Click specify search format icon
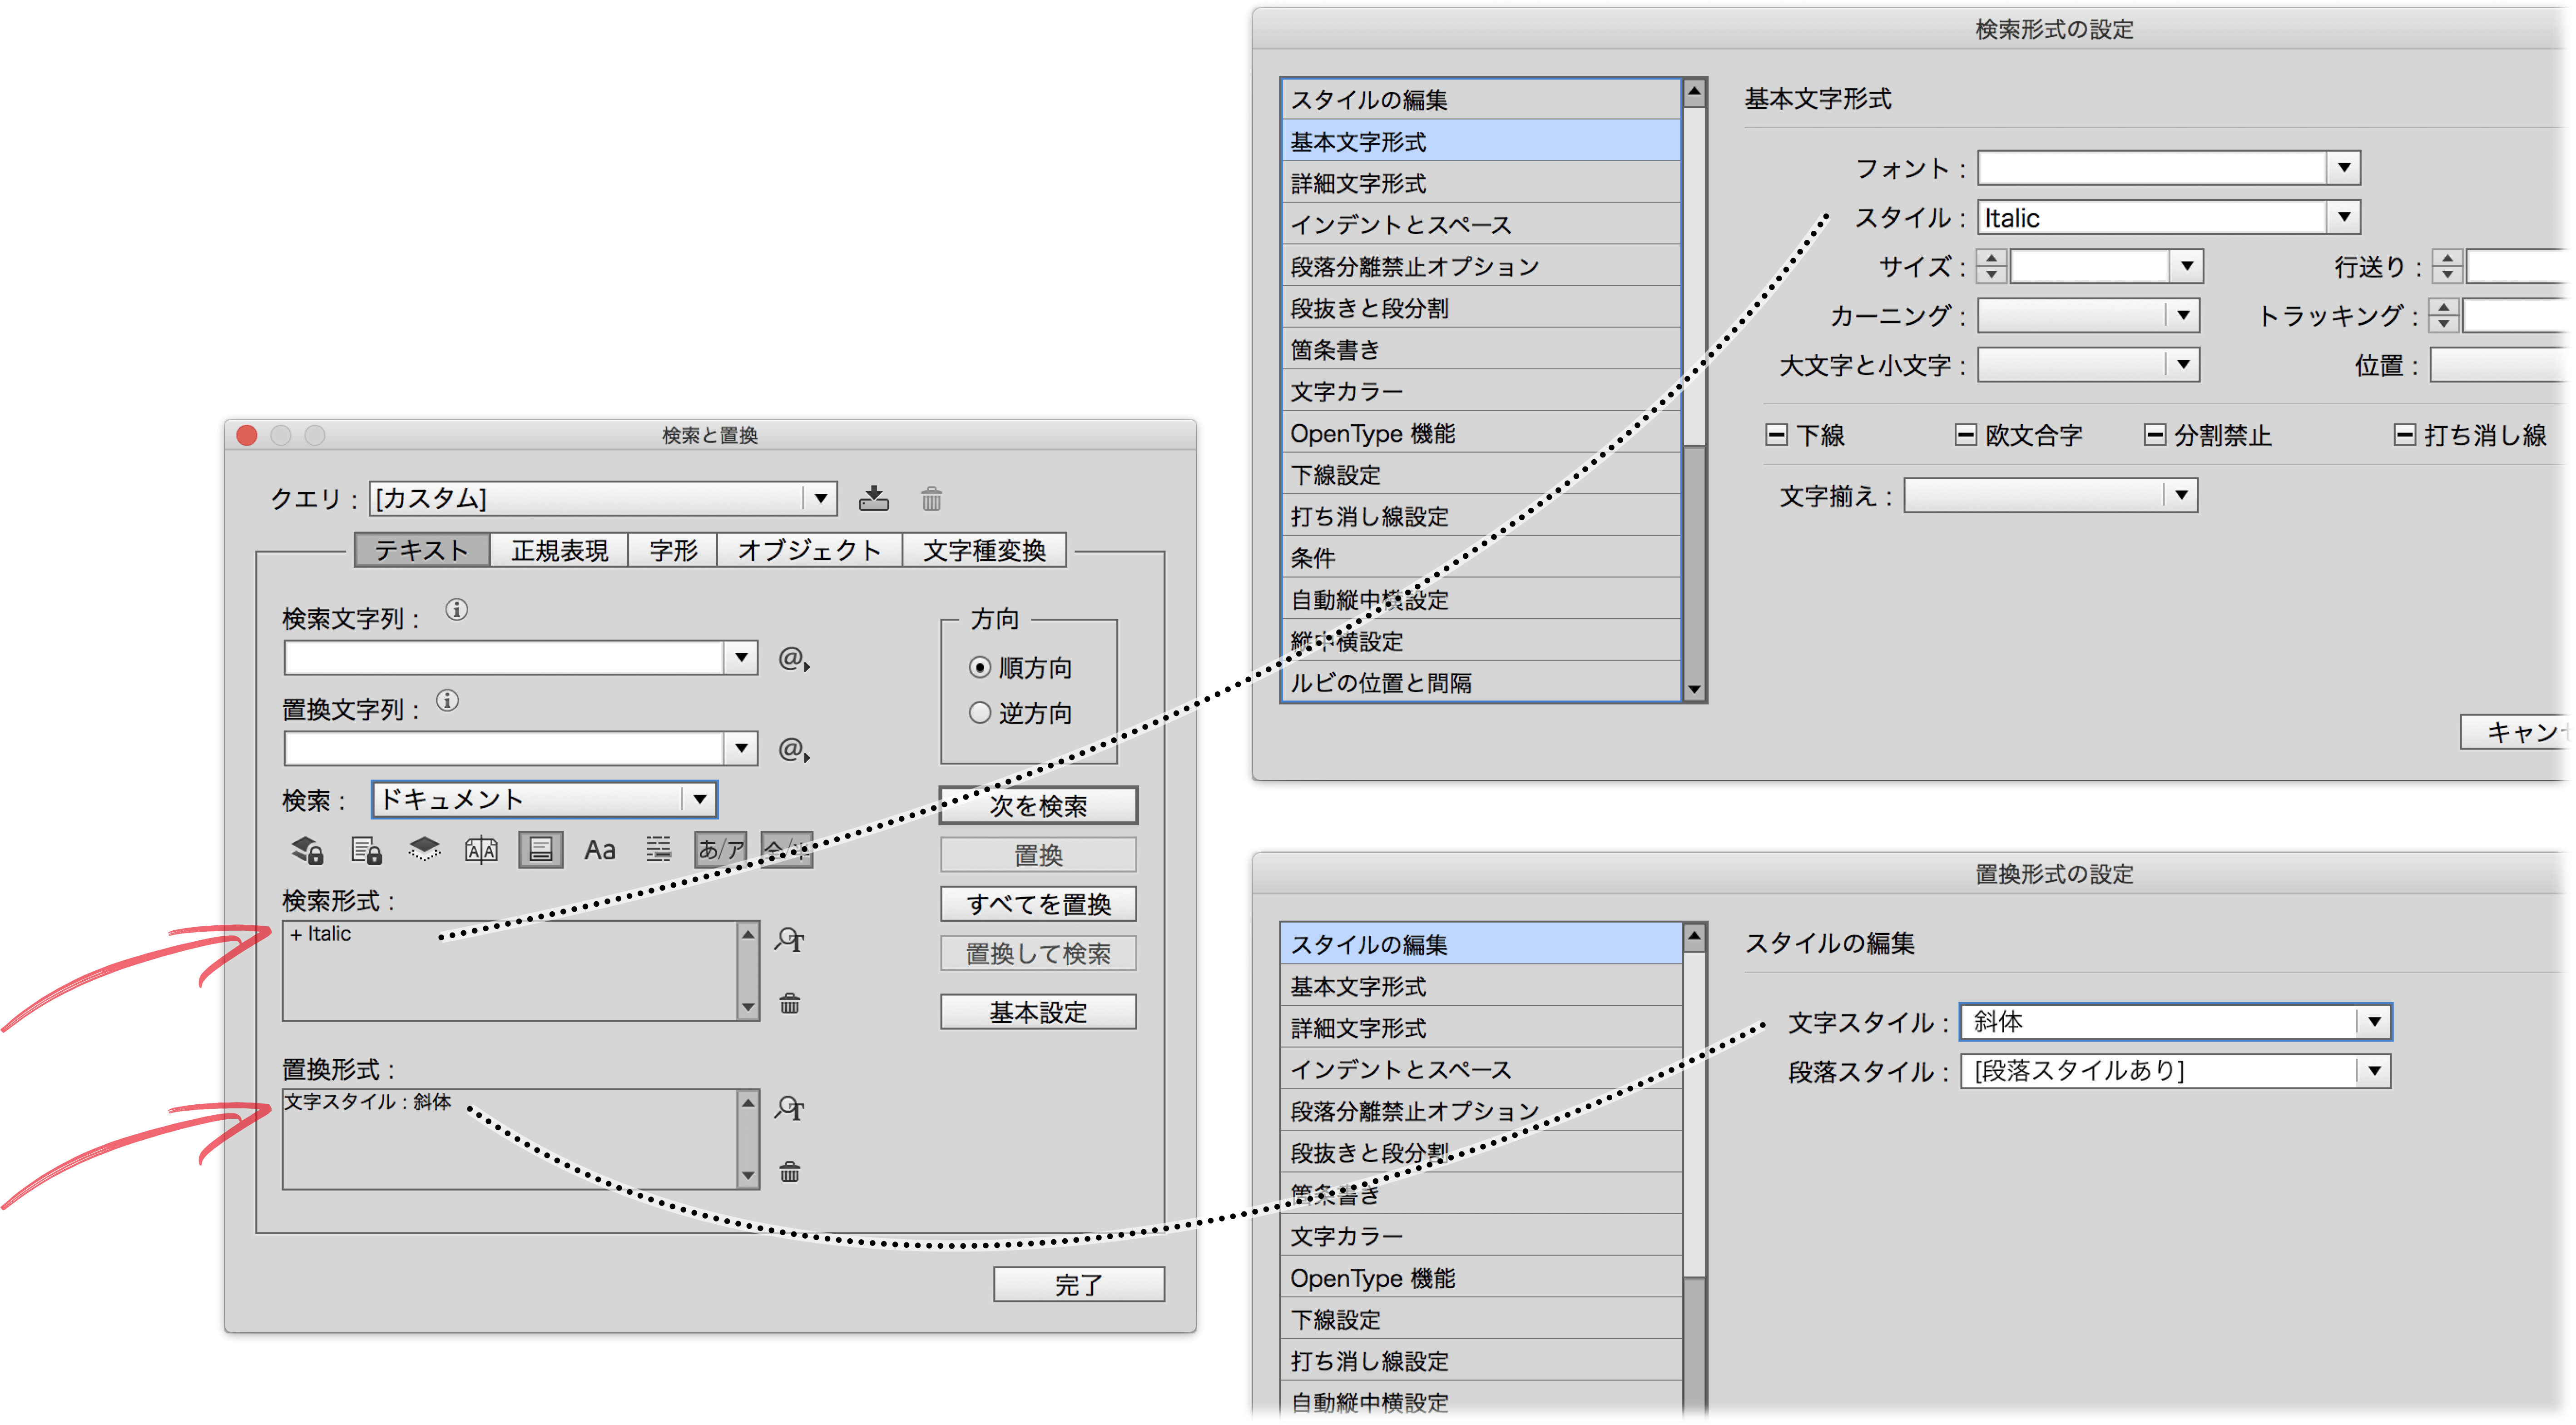Screen dimensions: 2576x1425 tap(789, 940)
